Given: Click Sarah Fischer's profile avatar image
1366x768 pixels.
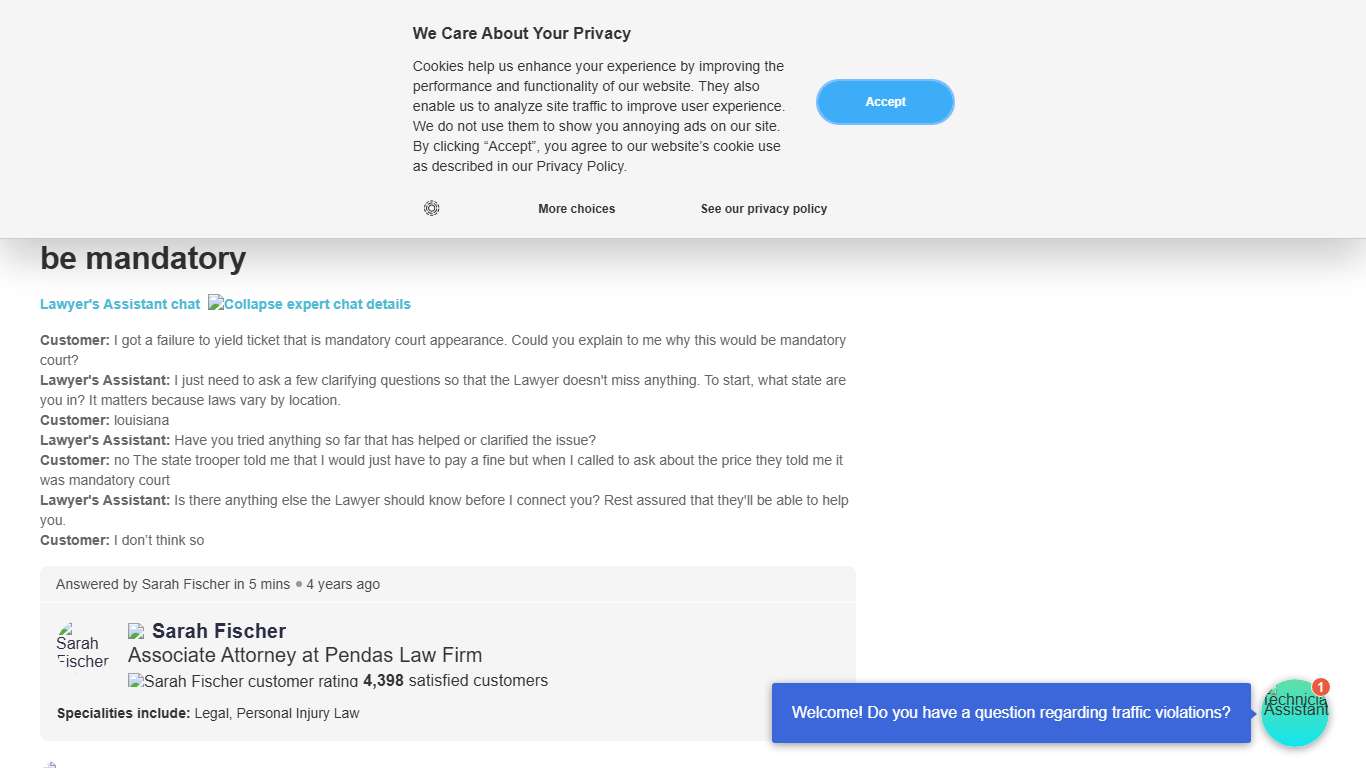Looking at the screenshot, I should click(81, 646).
